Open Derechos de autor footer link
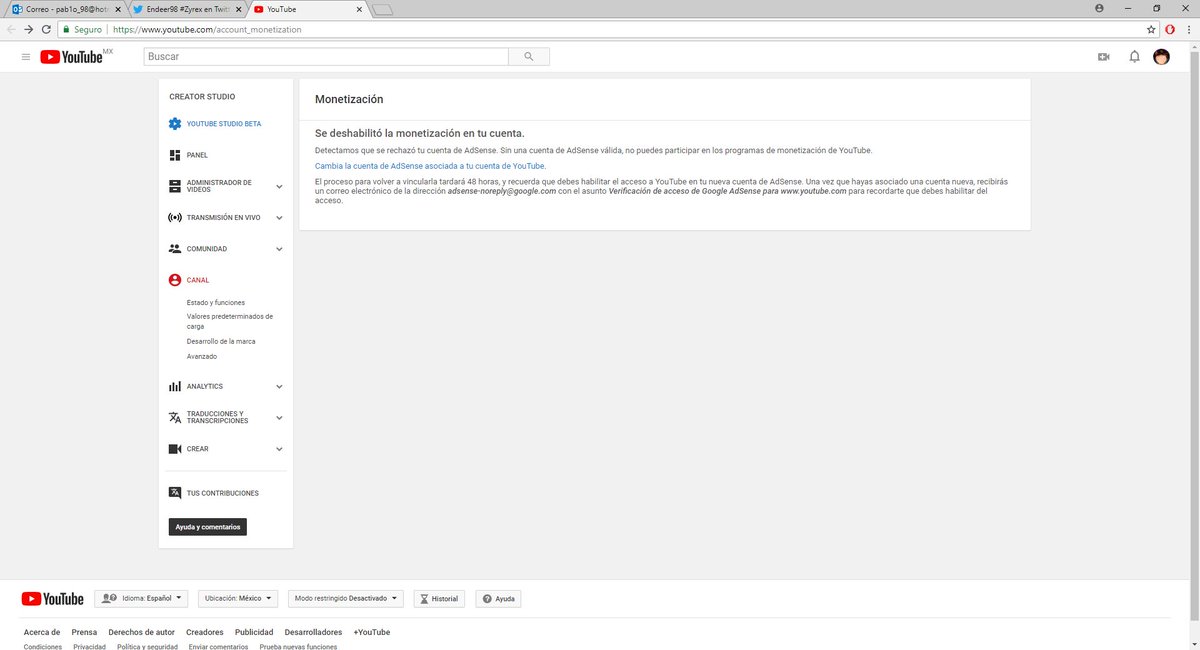Viewport: 1200px width, 650px height. tap(142, 632)
